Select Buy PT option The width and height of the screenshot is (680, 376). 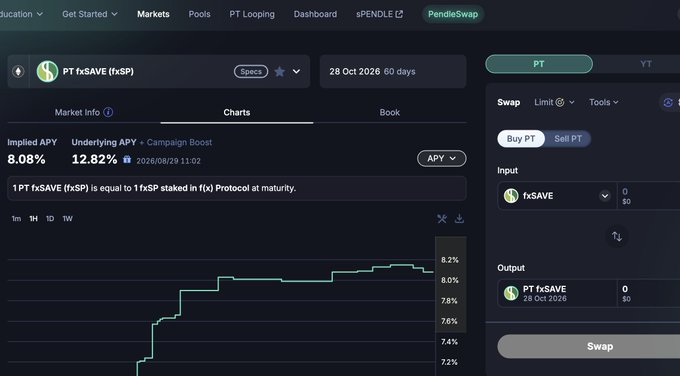521,139
